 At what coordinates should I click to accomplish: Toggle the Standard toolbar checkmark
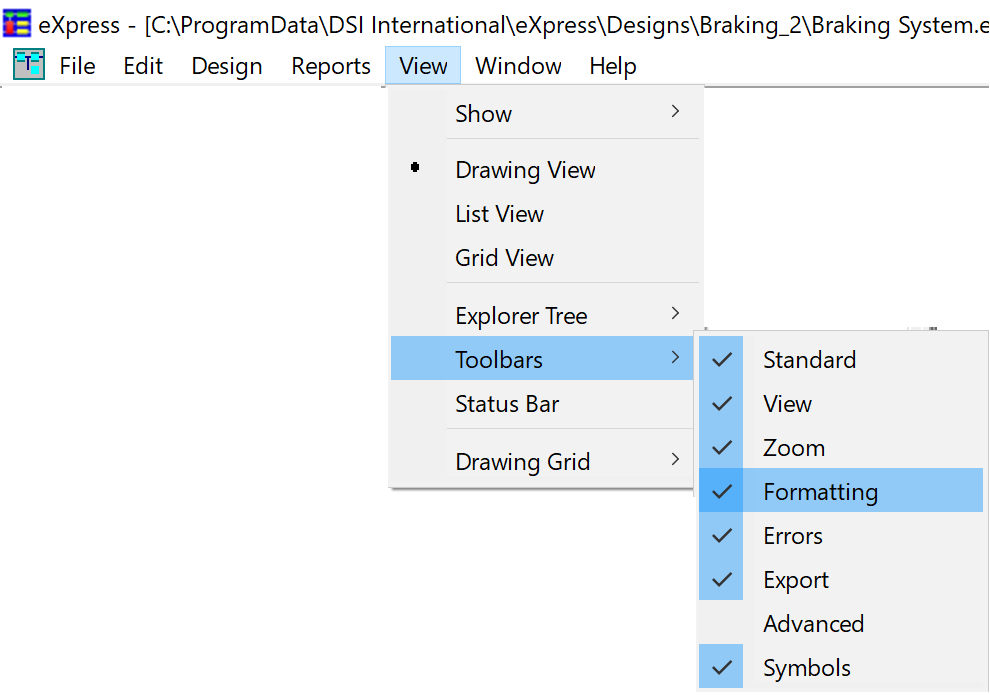(840, 359)
